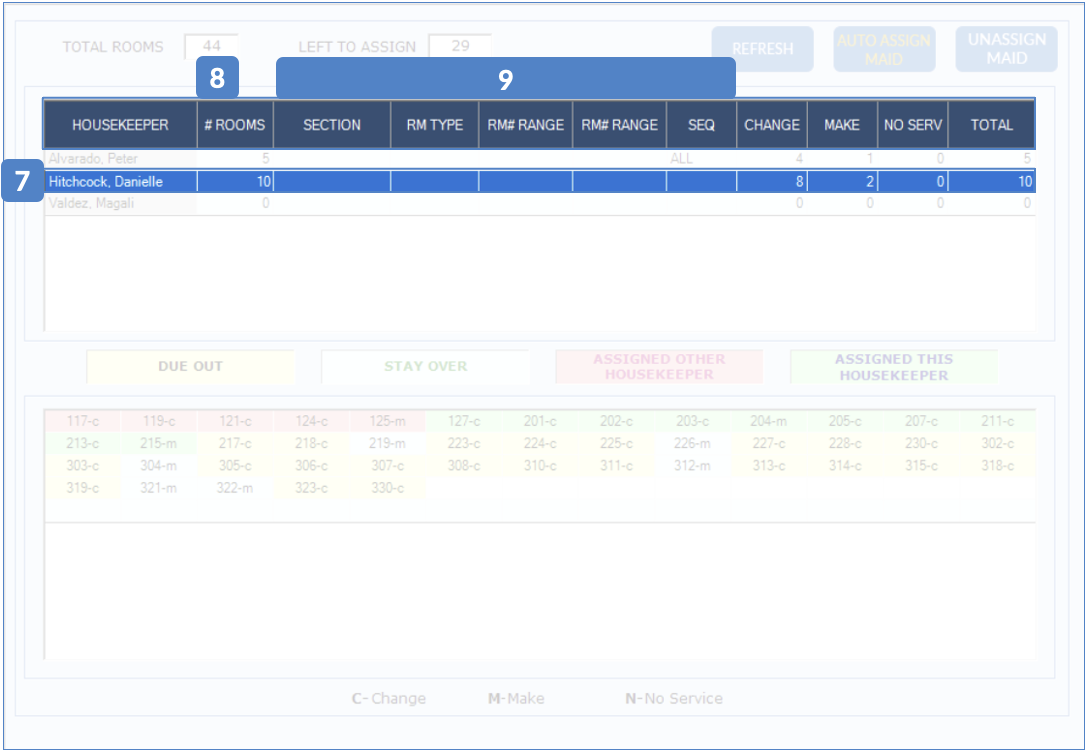Click the REFRESH button
This screenshot has height=753, width=1089.
point(762,49)
